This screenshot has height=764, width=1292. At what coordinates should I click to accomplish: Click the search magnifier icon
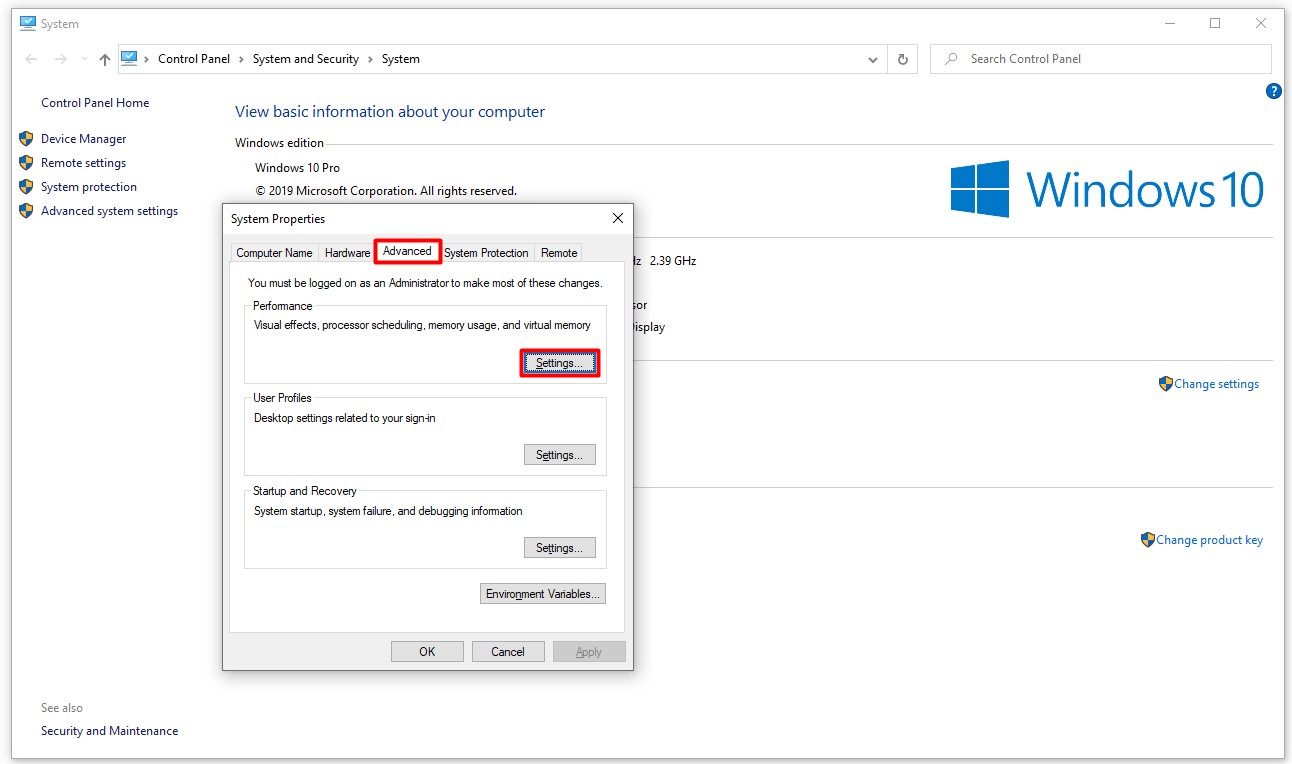click(x=951, y=59)
